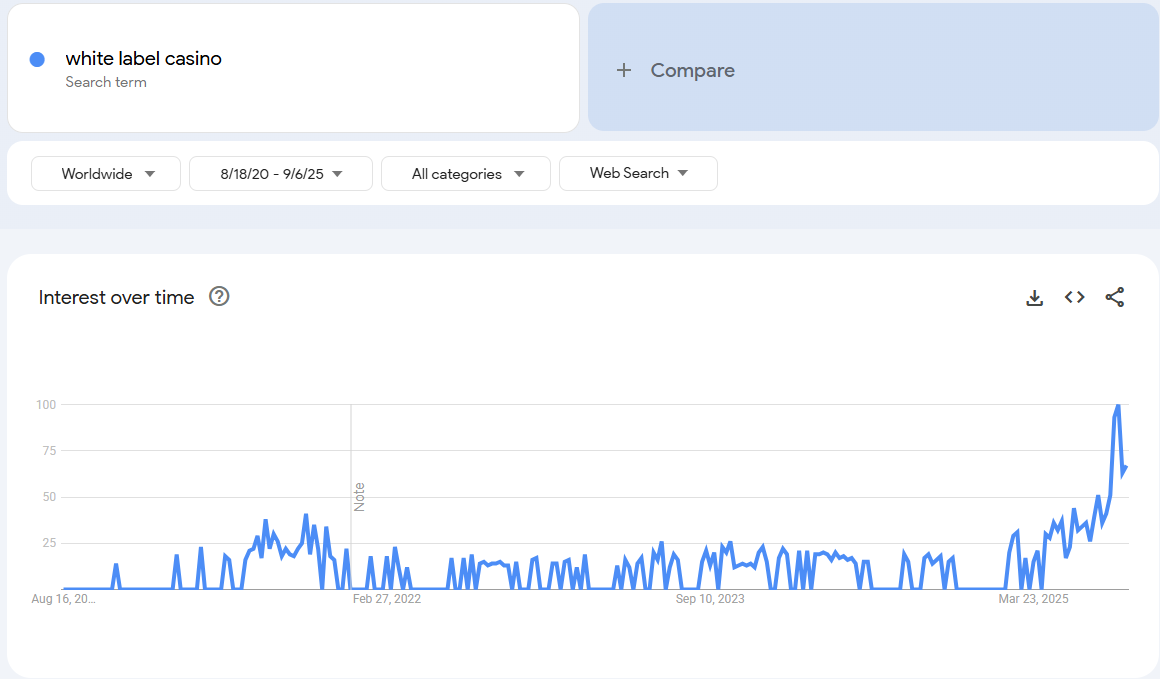This screenshot has width=1160, height=679.
Task: Edit the white label casino search term
Action: point(144,59)
